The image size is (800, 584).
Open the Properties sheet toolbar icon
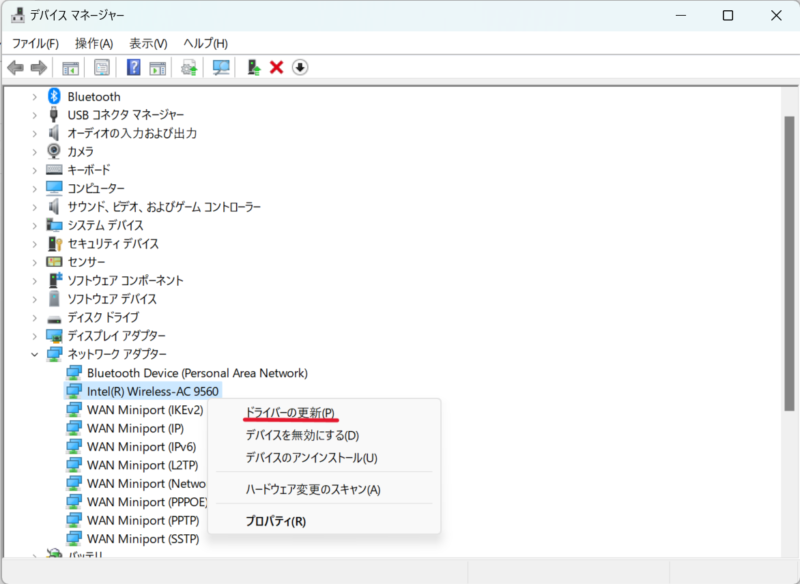102,67
